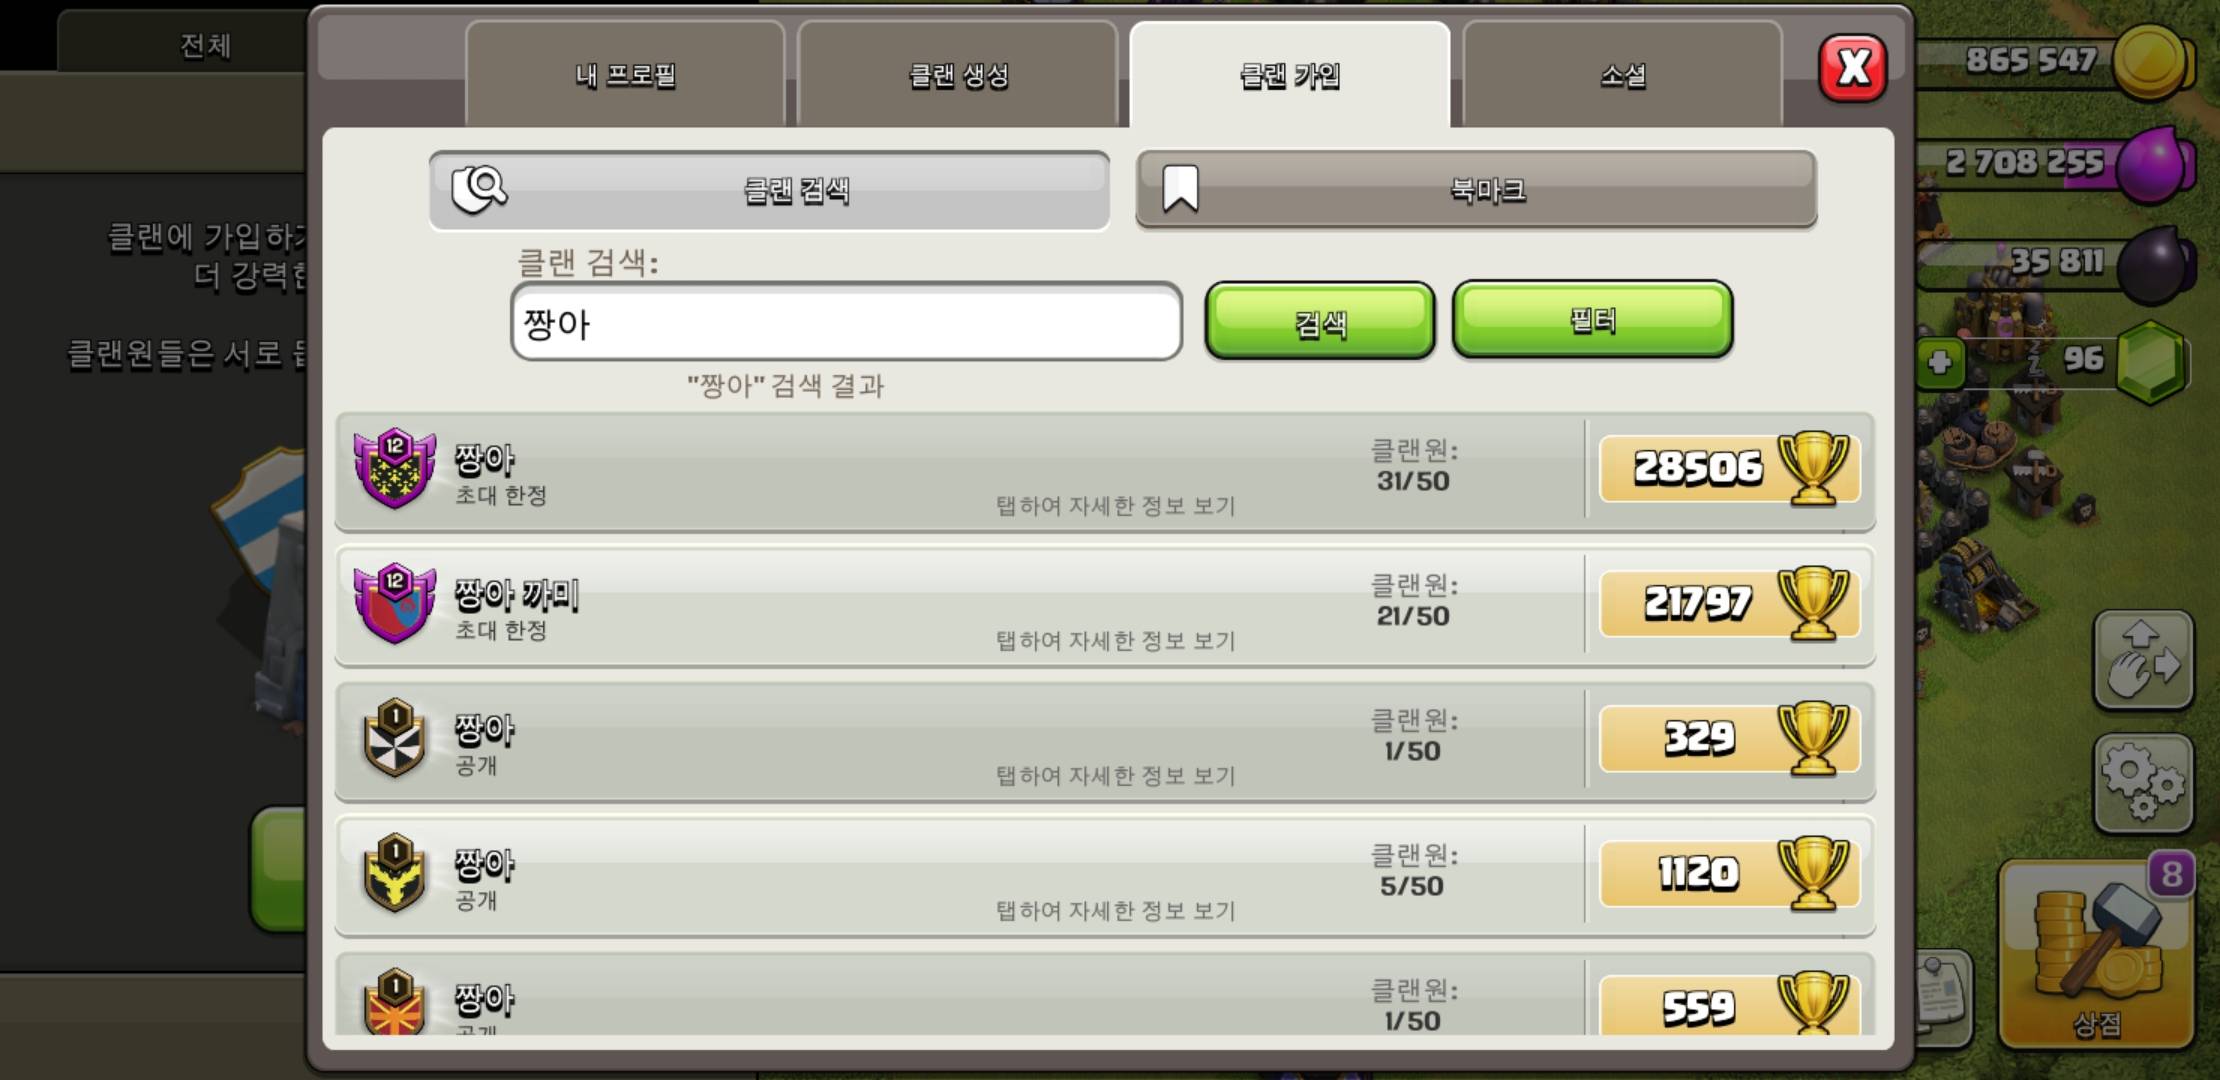Click the 짱아 까미 clan badge

point(395,603)
